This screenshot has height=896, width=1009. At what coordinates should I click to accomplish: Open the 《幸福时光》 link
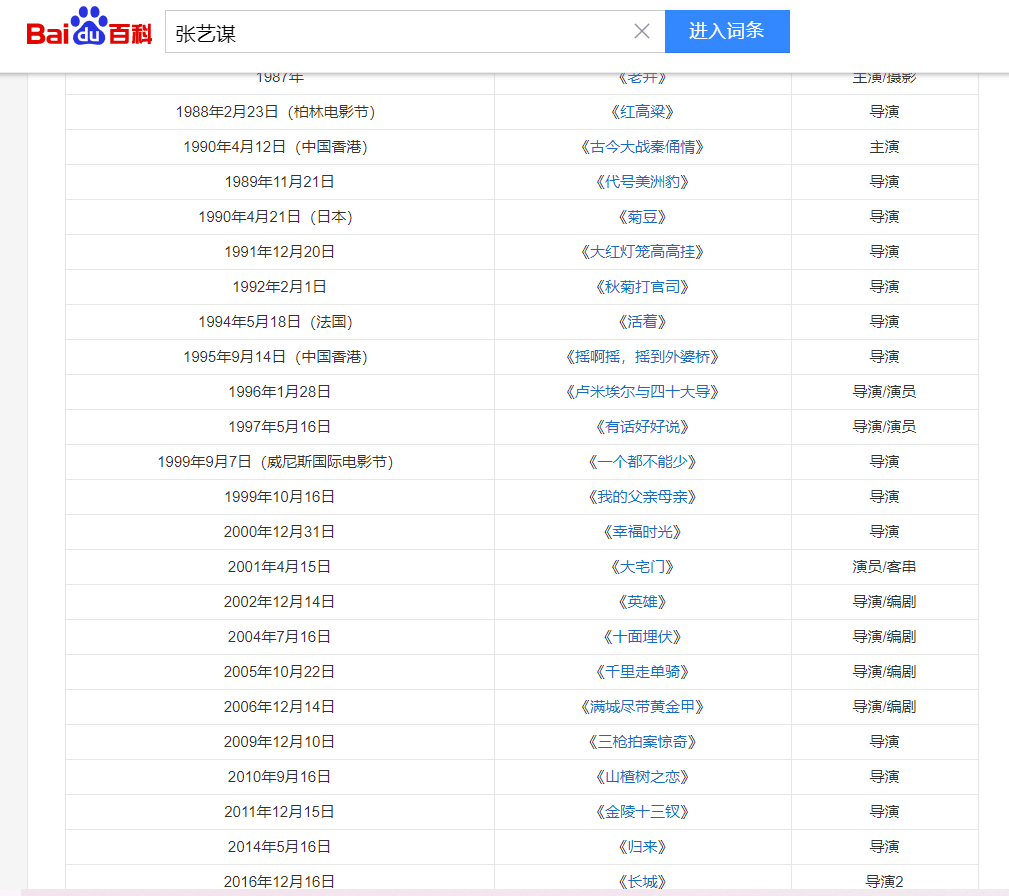click(x=642, y=532)
